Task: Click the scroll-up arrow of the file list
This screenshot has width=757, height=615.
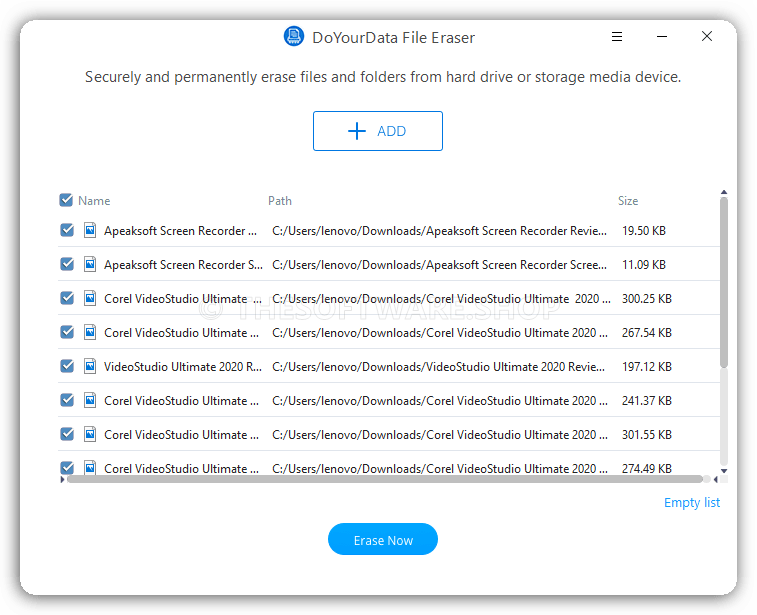Action: 724,192
